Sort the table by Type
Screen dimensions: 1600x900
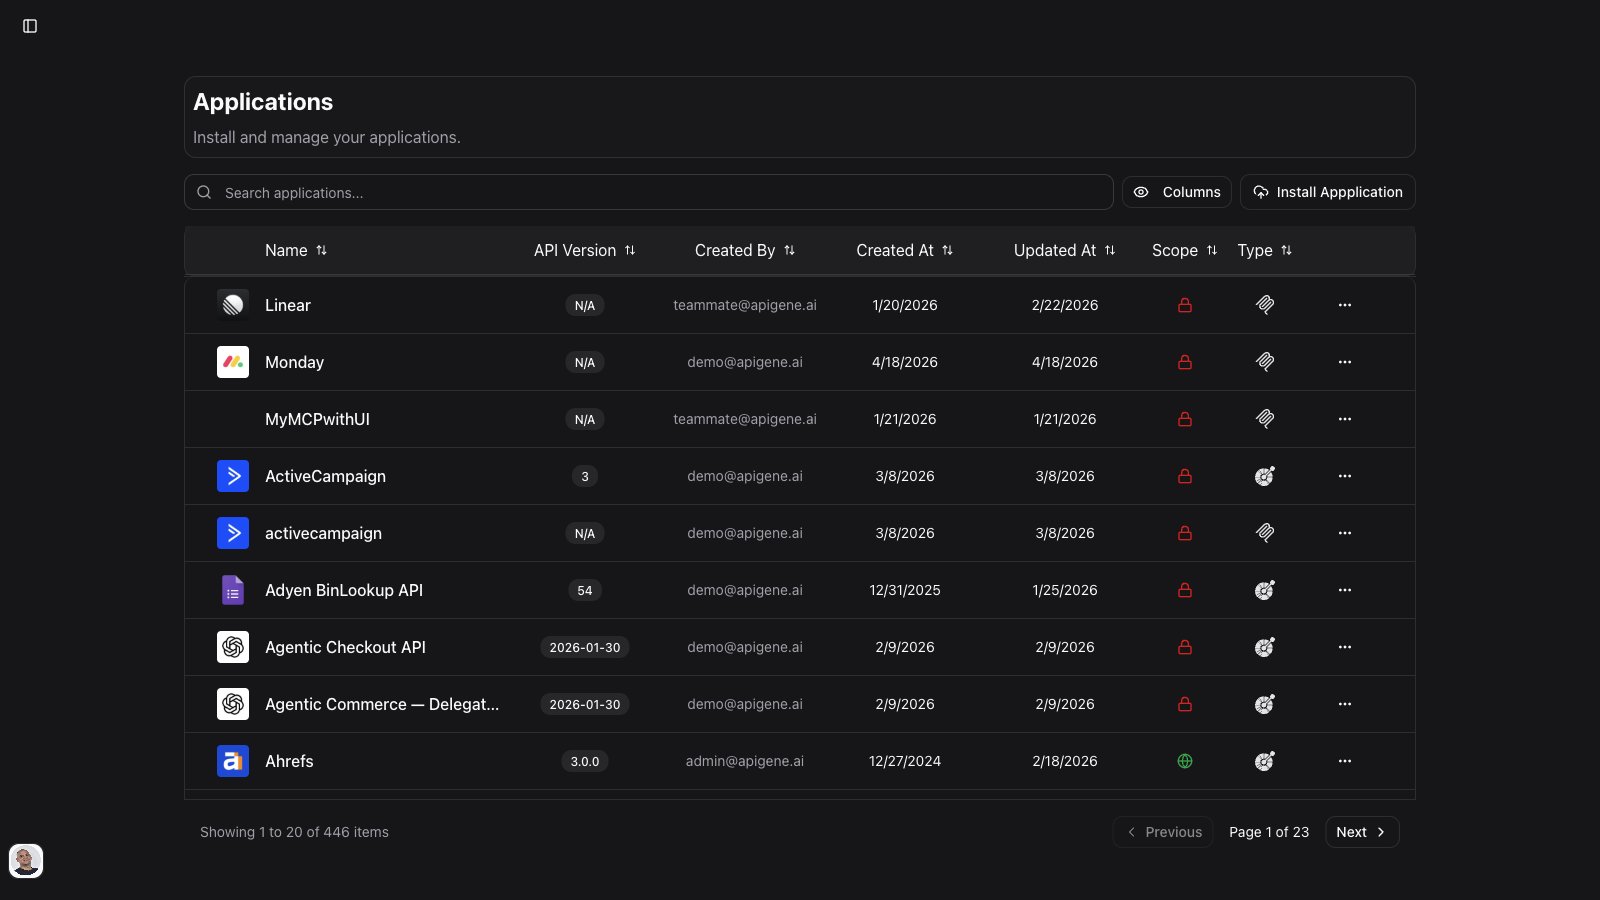1265,250
